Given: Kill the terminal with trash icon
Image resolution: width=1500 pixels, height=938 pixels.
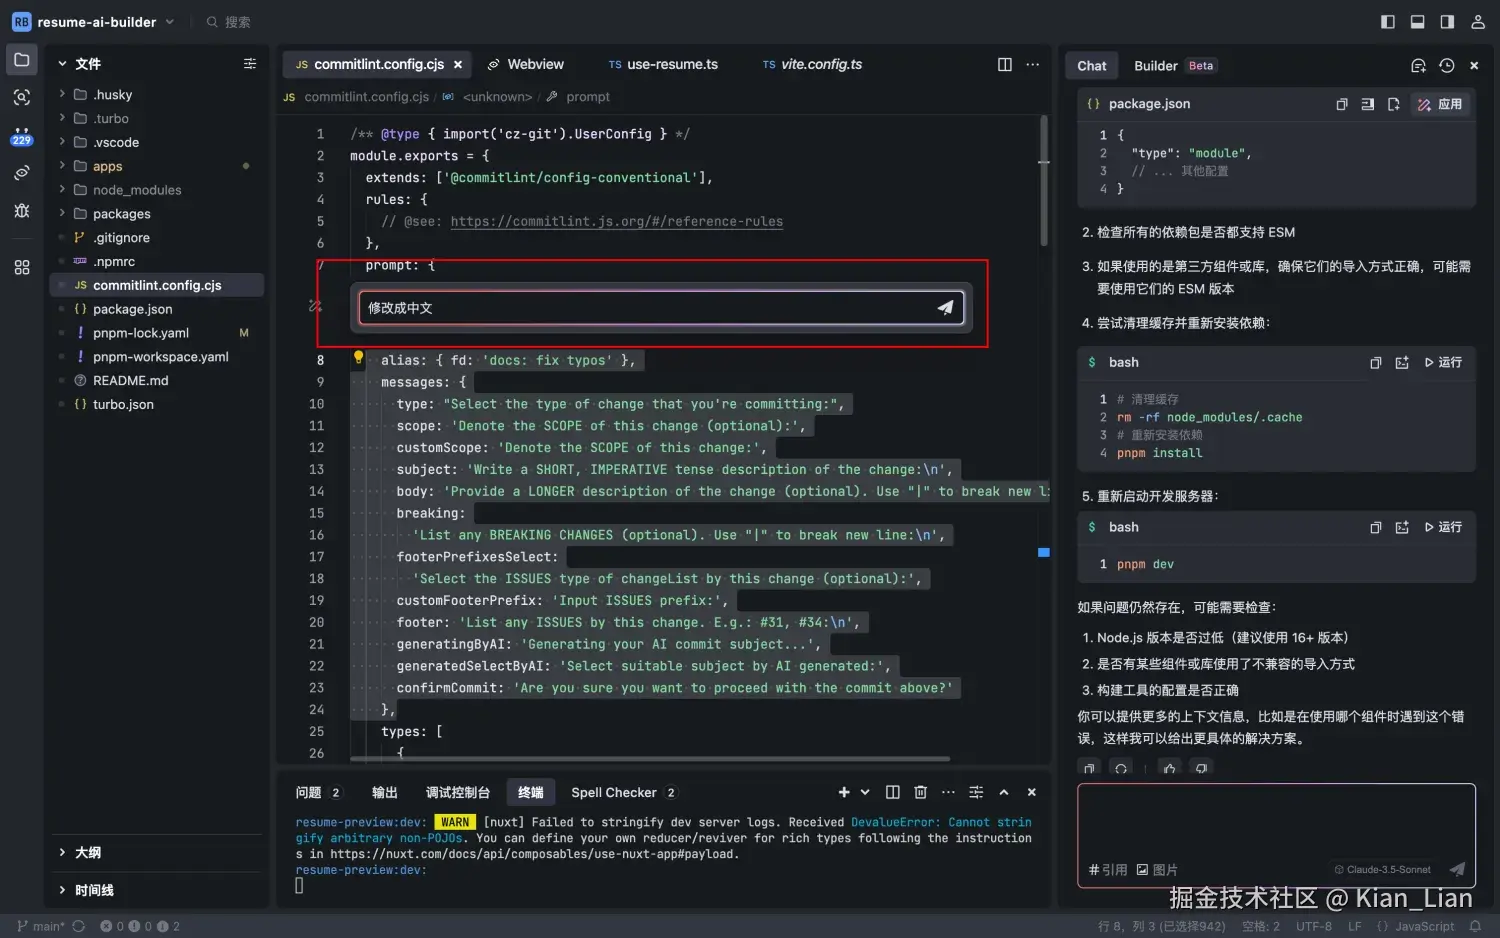Looking at the screenshot, I should [x=921, y=792].
